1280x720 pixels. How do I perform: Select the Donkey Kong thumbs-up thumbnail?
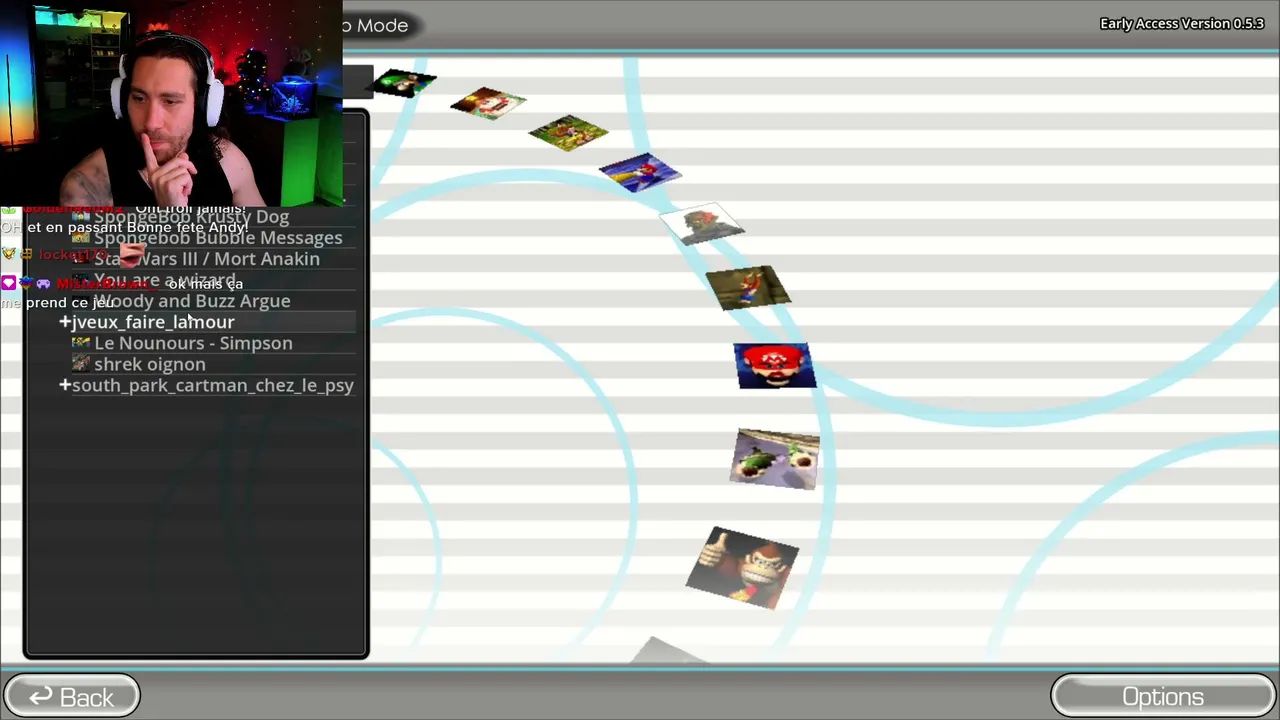pos(743,567)
